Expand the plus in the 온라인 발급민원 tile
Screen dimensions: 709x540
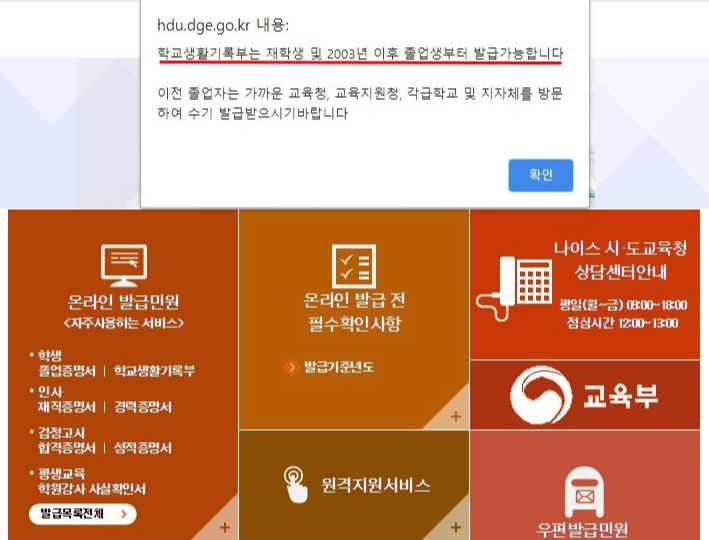click(225, 527)
